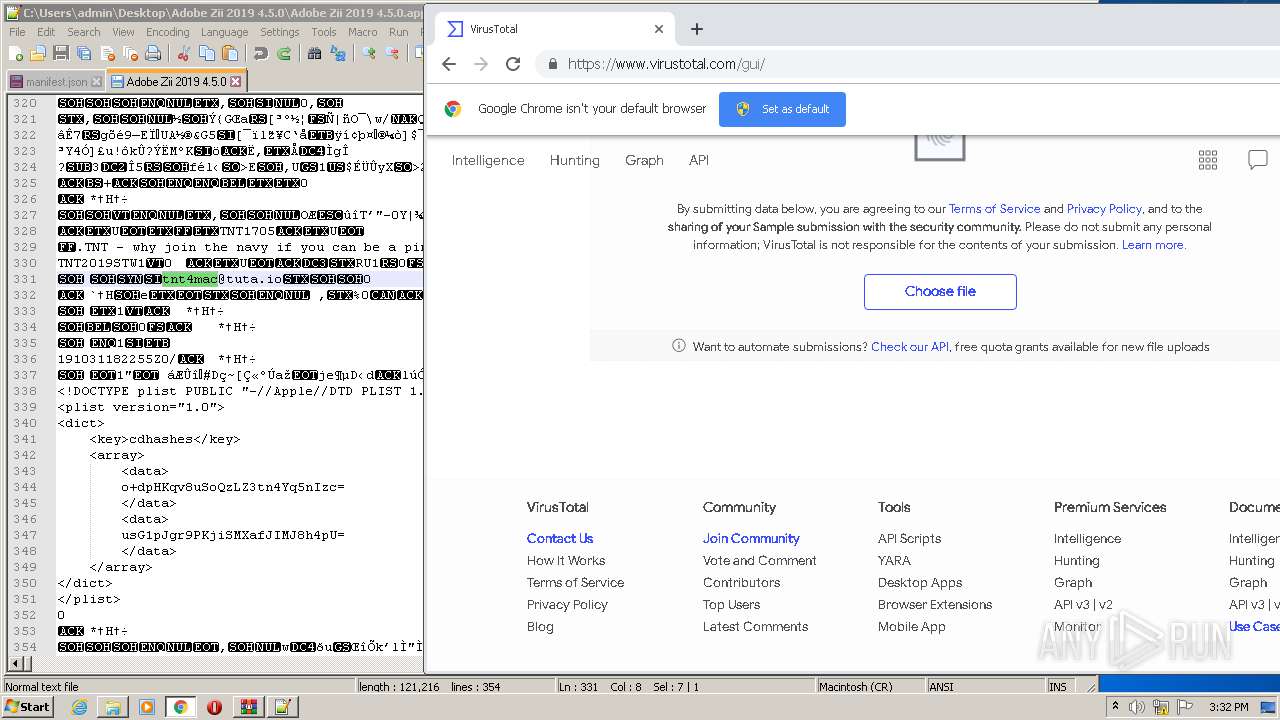Image resolution: width=1280 pixels, height=720 pixels.
Task: Focus the Chrome address bar
Action: [900, 64]
